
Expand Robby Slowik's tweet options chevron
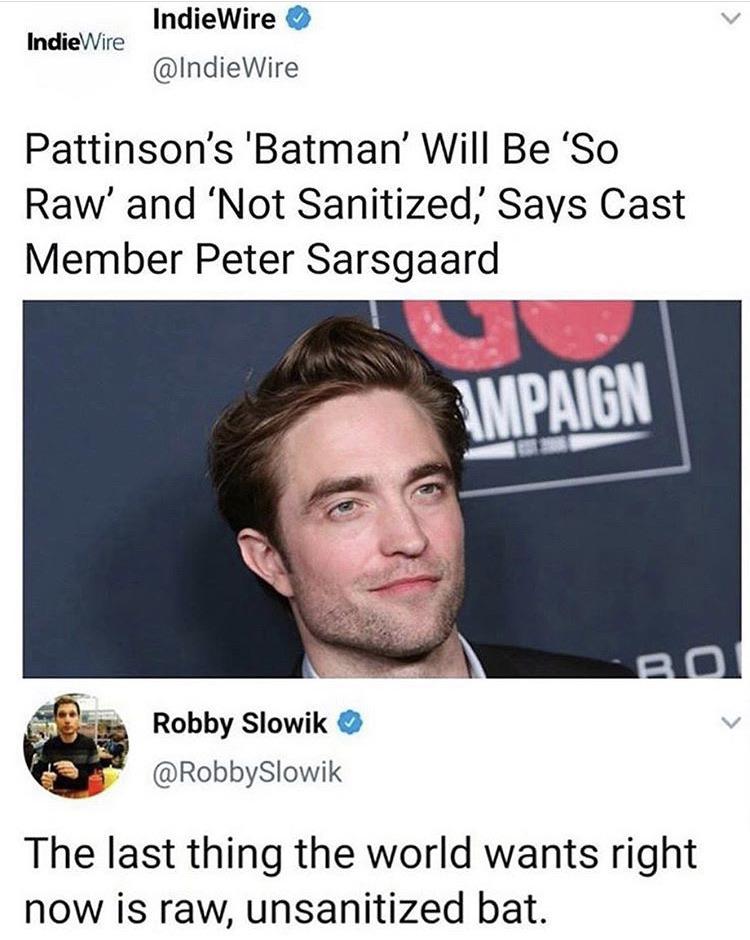(x=729, y=722)
